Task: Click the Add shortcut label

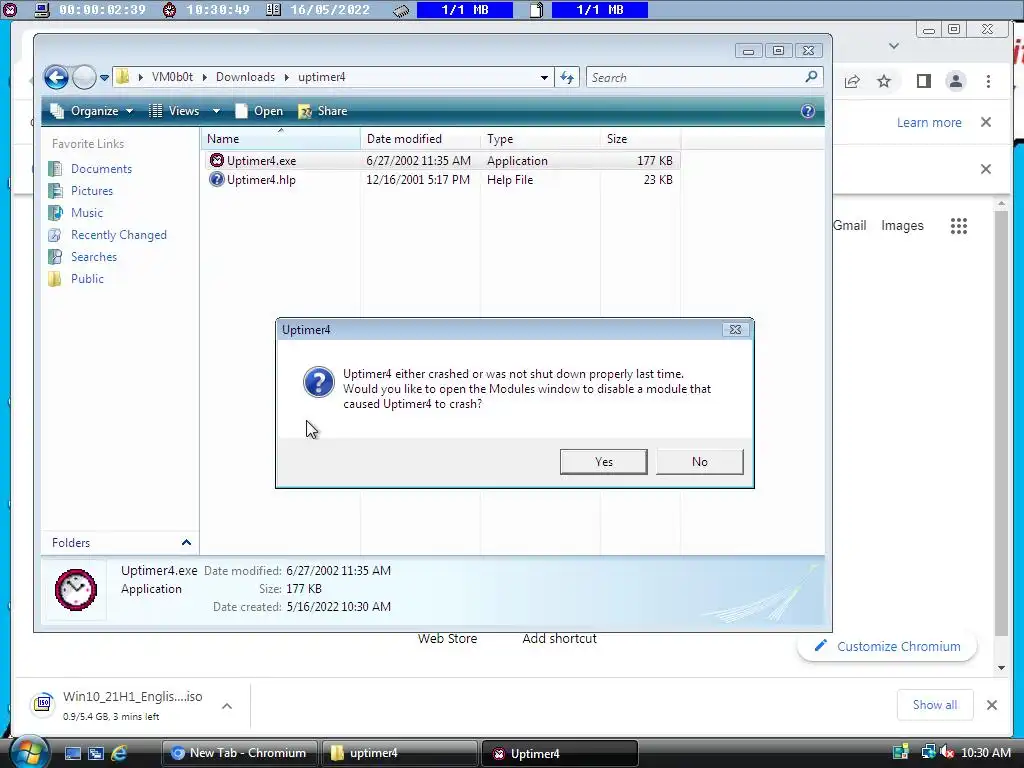Action: point(559,639)
